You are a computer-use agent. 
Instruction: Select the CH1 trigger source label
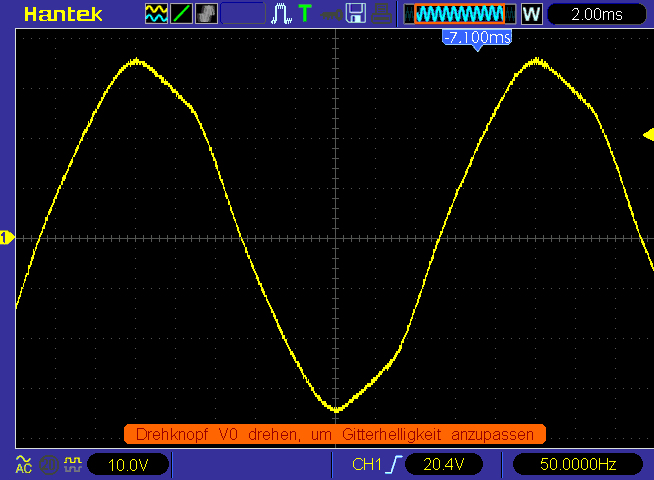pos(367,465)
